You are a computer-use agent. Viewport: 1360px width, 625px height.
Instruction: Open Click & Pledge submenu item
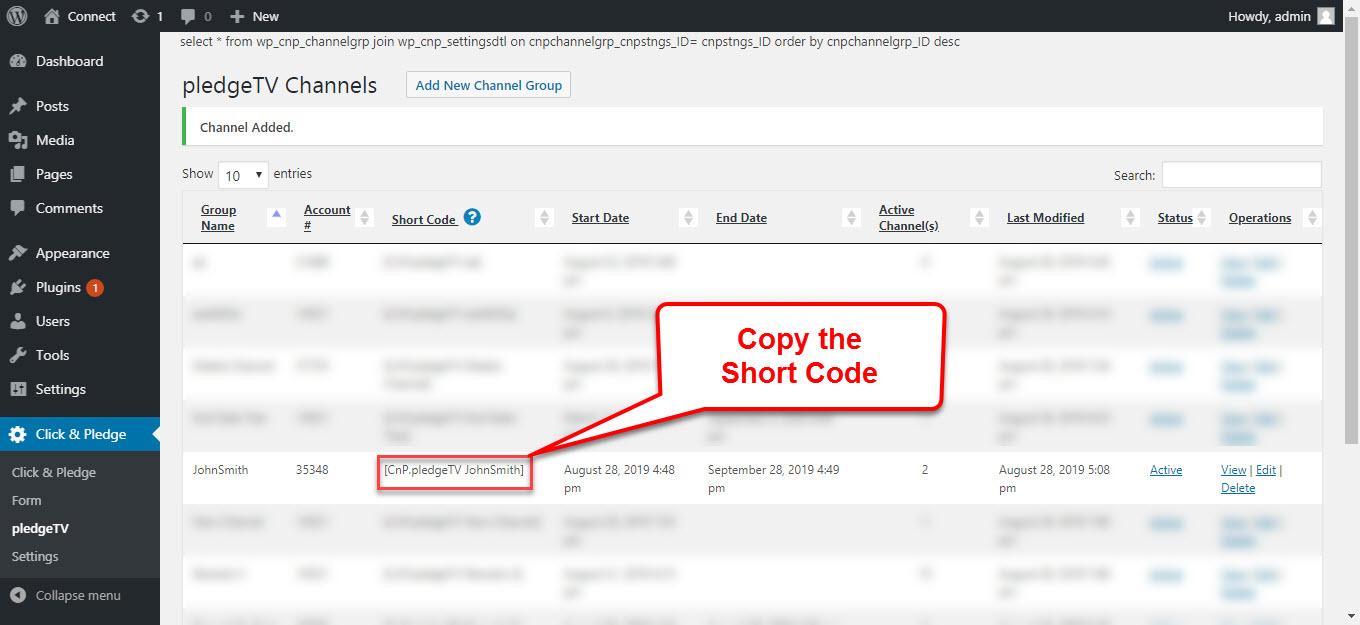point(54,472)
